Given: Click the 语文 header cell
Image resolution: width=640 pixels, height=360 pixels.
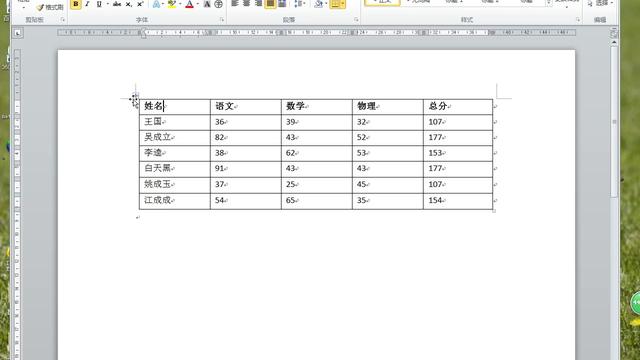Looking at the screenshot, I should click(x=246, y=107).
